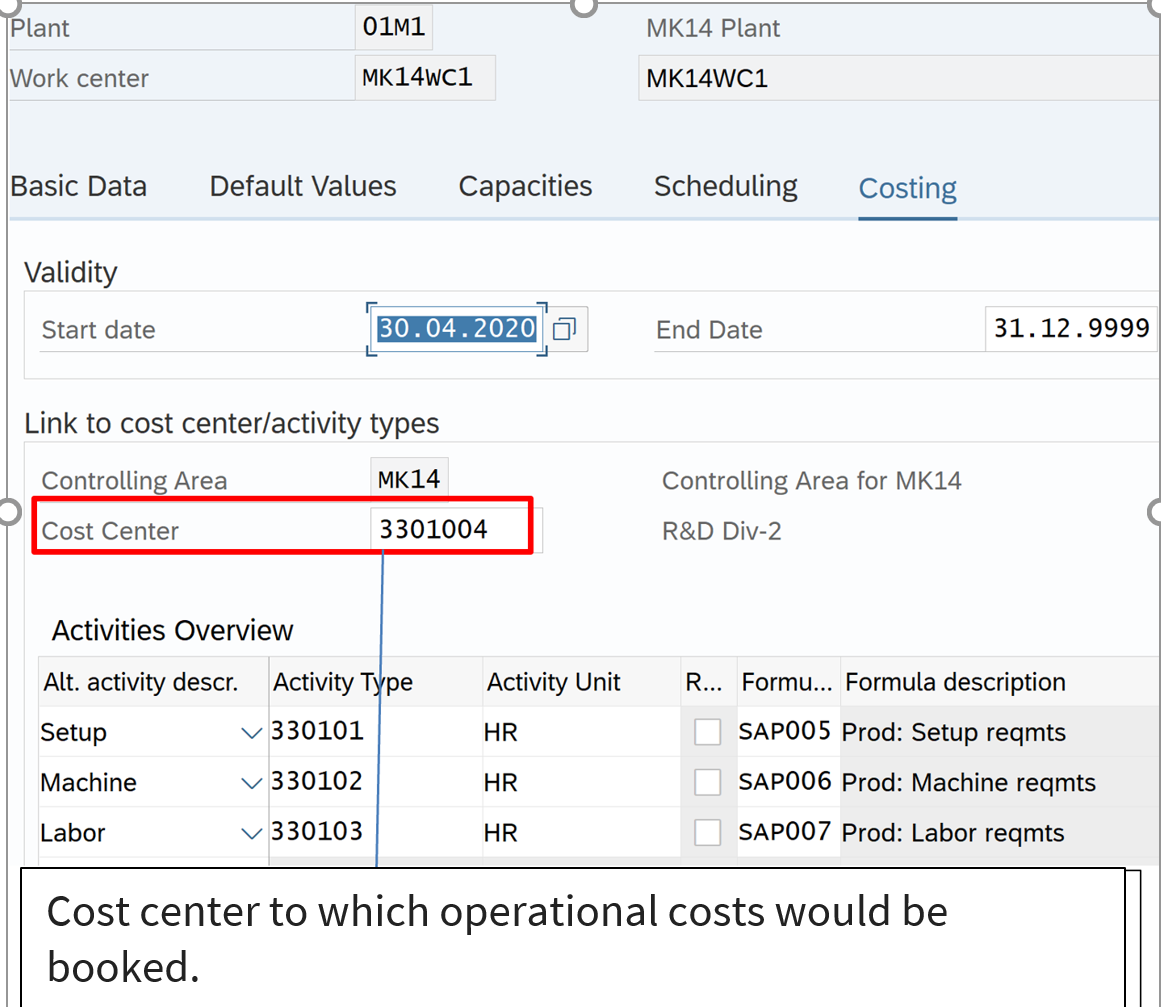Select formula key SAP006 in Machine row
Screen dimensions: 1161x1007
785,782
